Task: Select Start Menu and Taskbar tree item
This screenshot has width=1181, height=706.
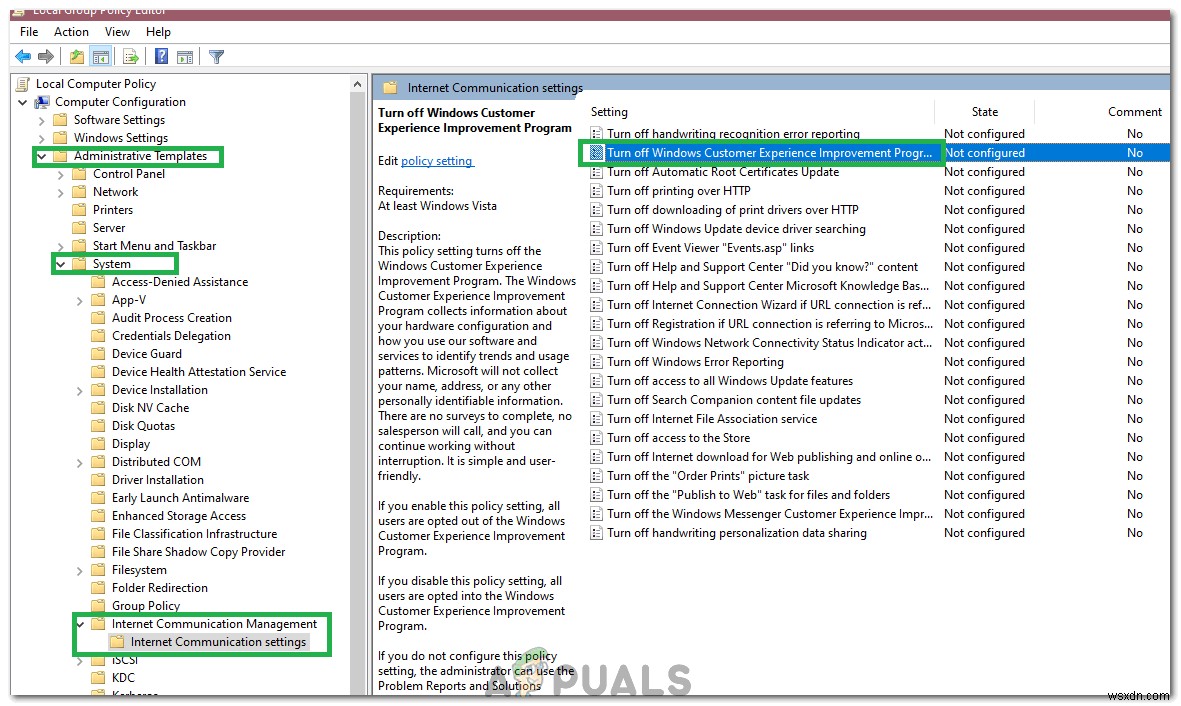Action: click(x=154, y=246)
